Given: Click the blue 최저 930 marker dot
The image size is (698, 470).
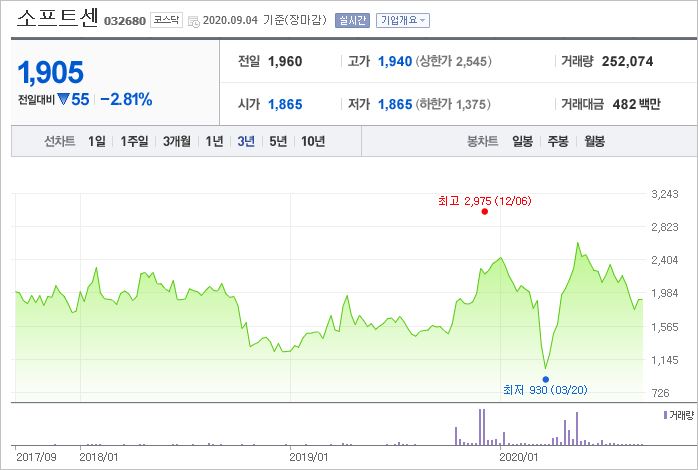Looking at the screenshot, I should pos(546,380).
